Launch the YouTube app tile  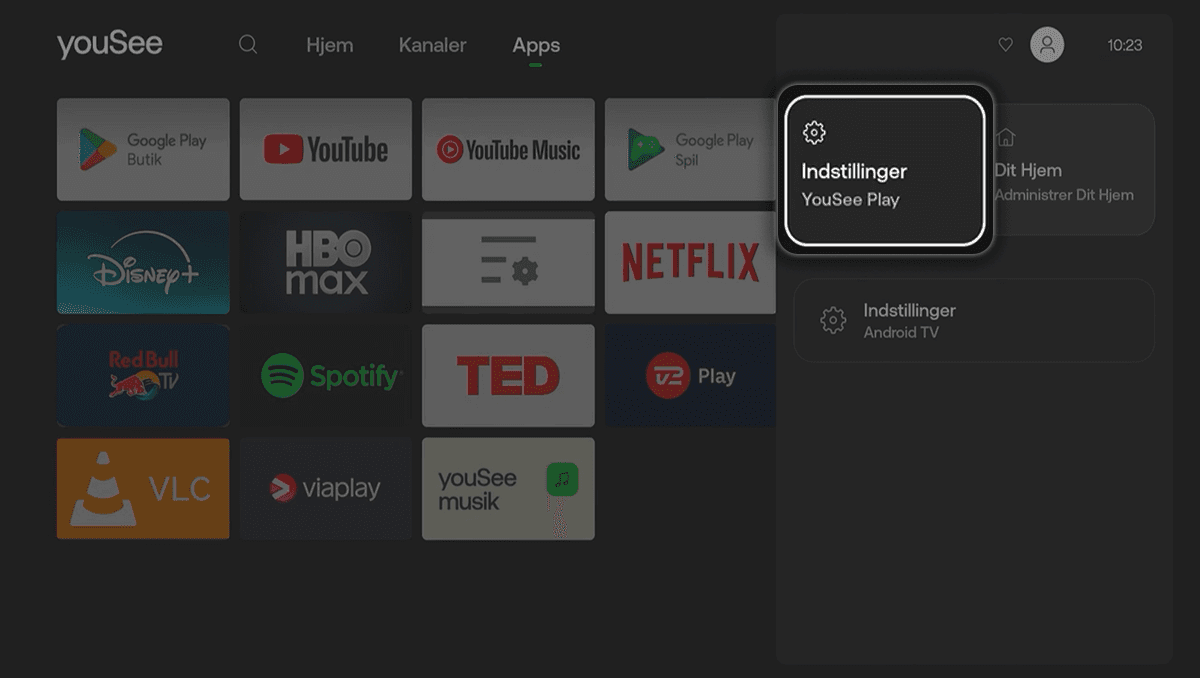click(x=326, y=149)
